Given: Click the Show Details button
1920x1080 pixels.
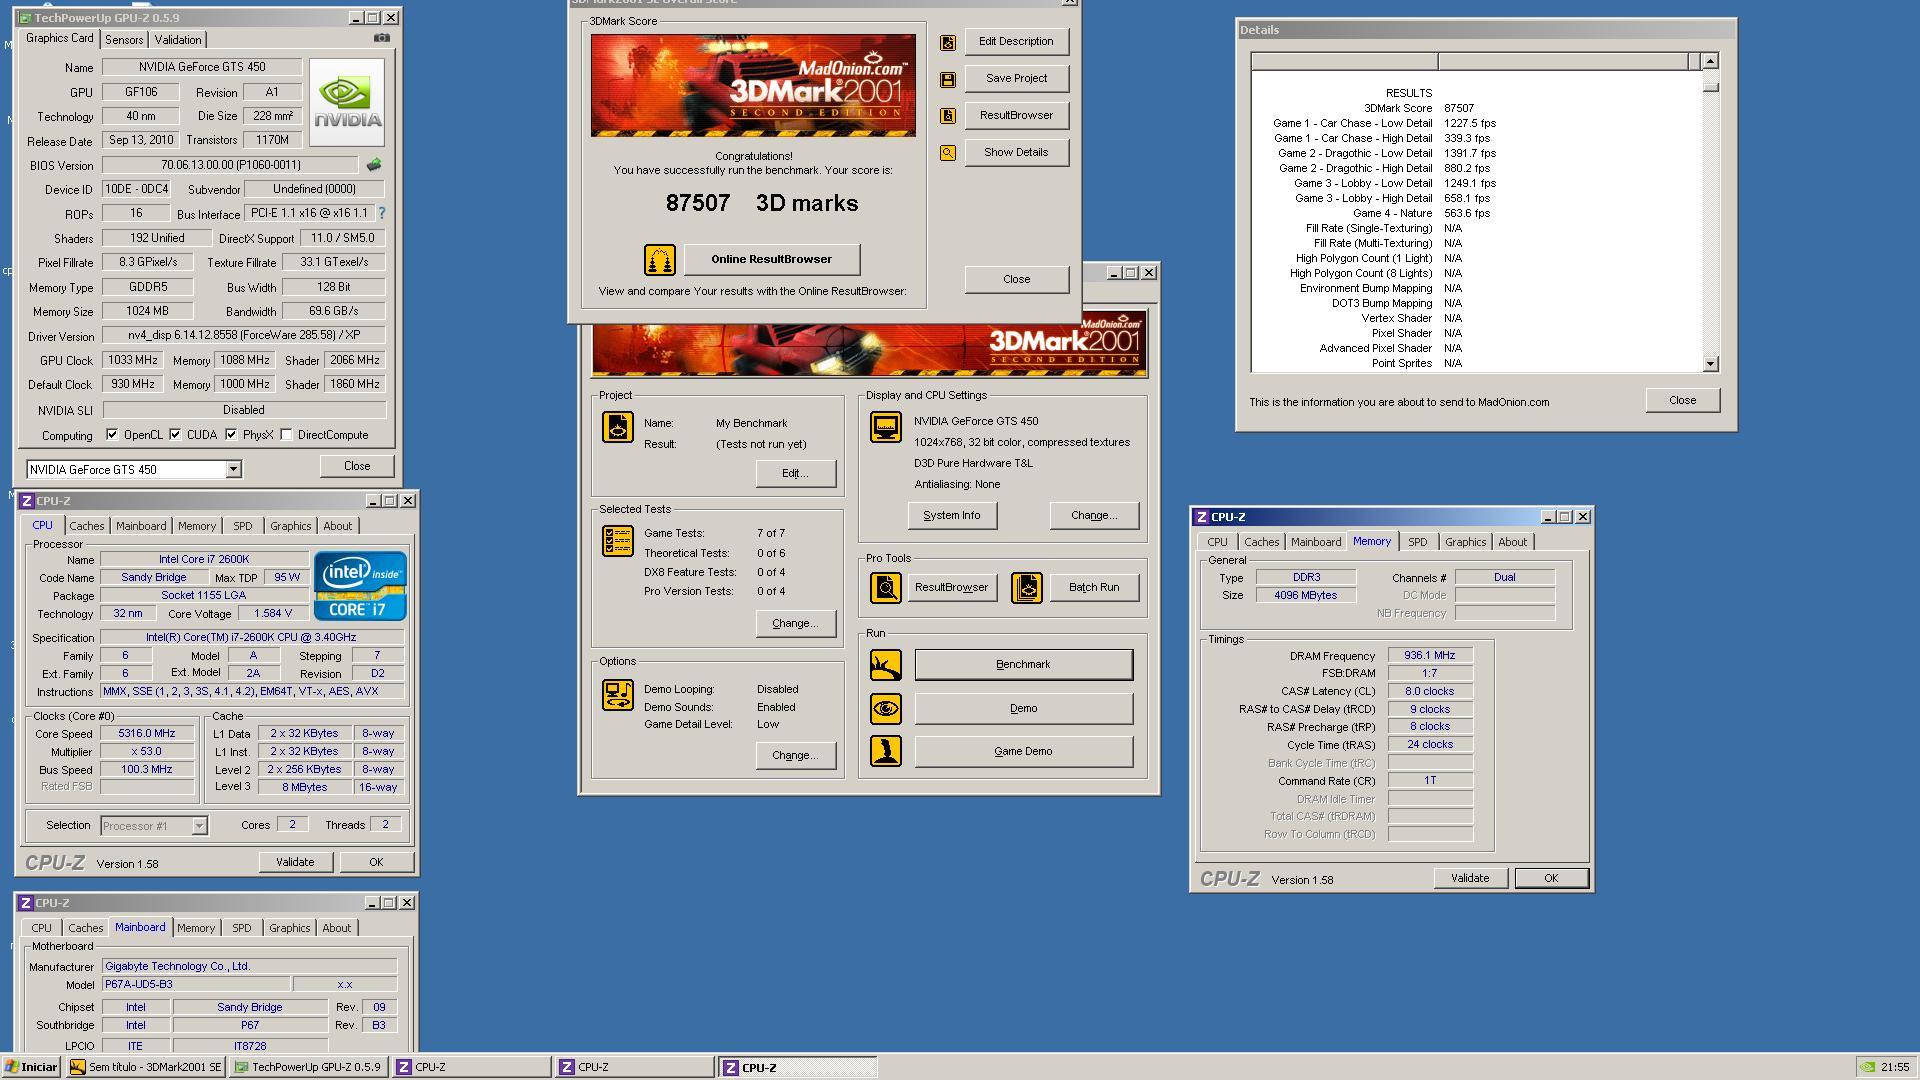Looking at the screenshot, I should tap(1016, 153).
